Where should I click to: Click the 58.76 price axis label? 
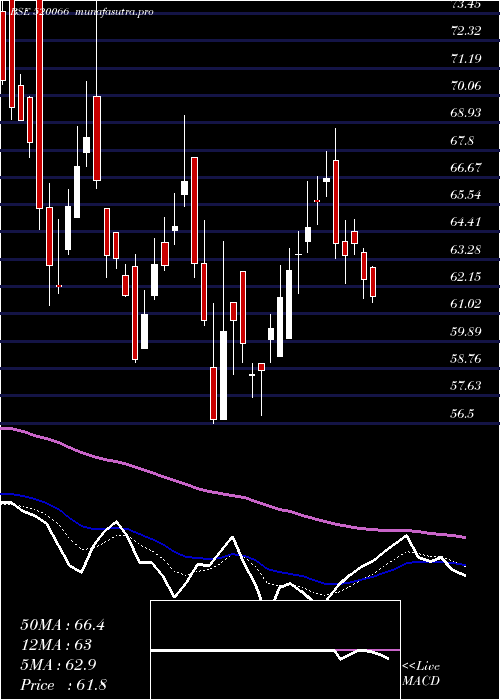[x=467, y=358]
